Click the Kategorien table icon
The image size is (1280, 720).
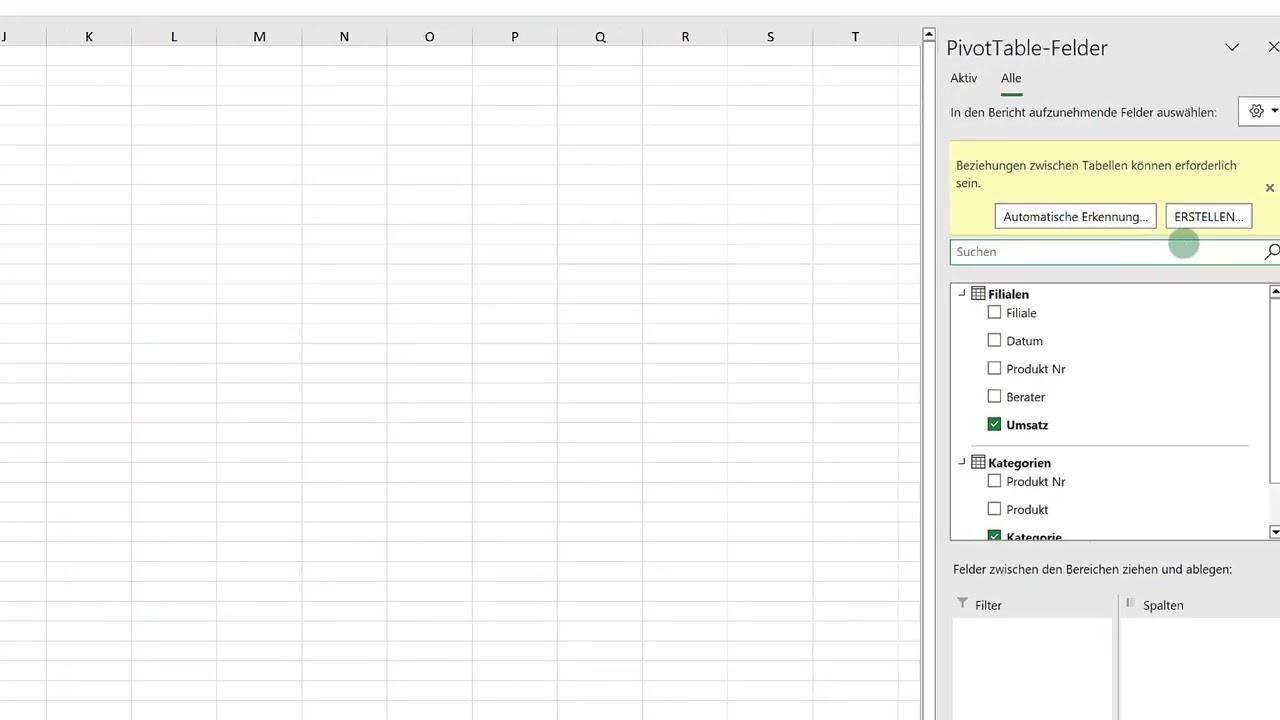pyautogui.click(x=978, y=463)
